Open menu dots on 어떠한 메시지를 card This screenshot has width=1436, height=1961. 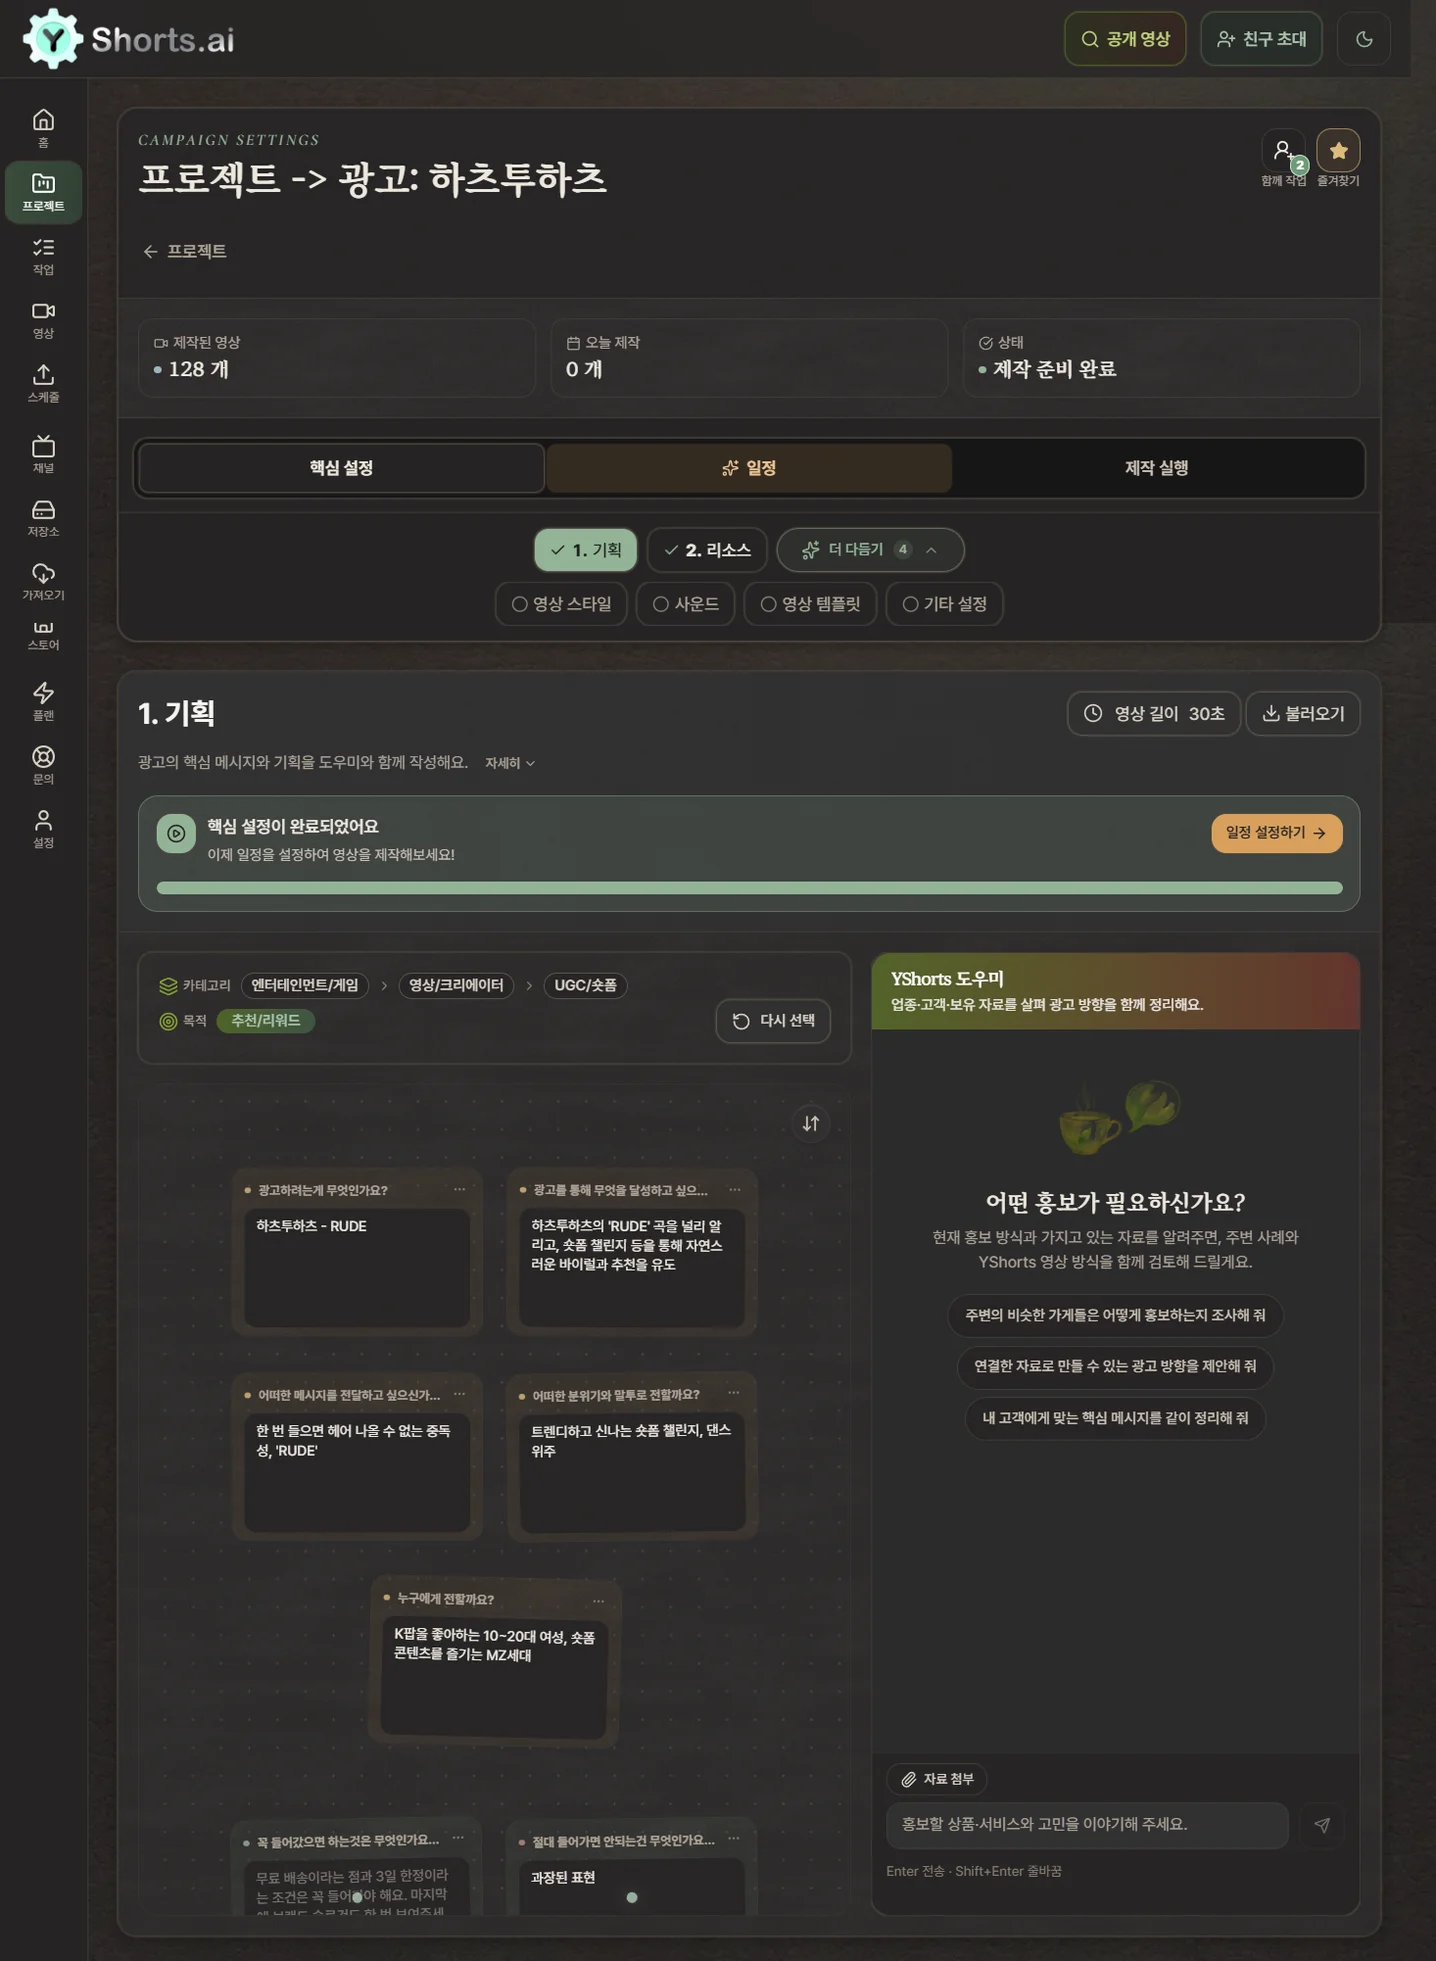pyautogui.click(x=460, y=1394)
